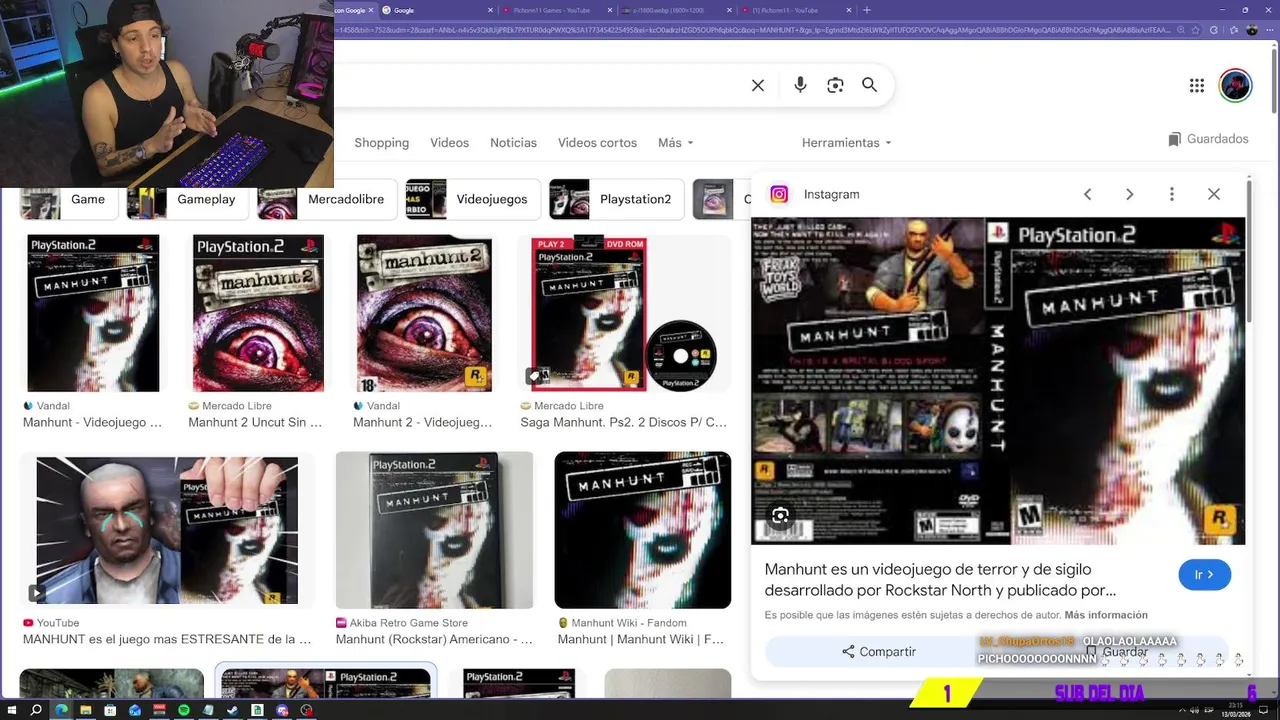Image resolution: width=1280 pixels, height=720 pixels.
Task: Switch to the Shopping tab
Action: click(x=381, y=143)
